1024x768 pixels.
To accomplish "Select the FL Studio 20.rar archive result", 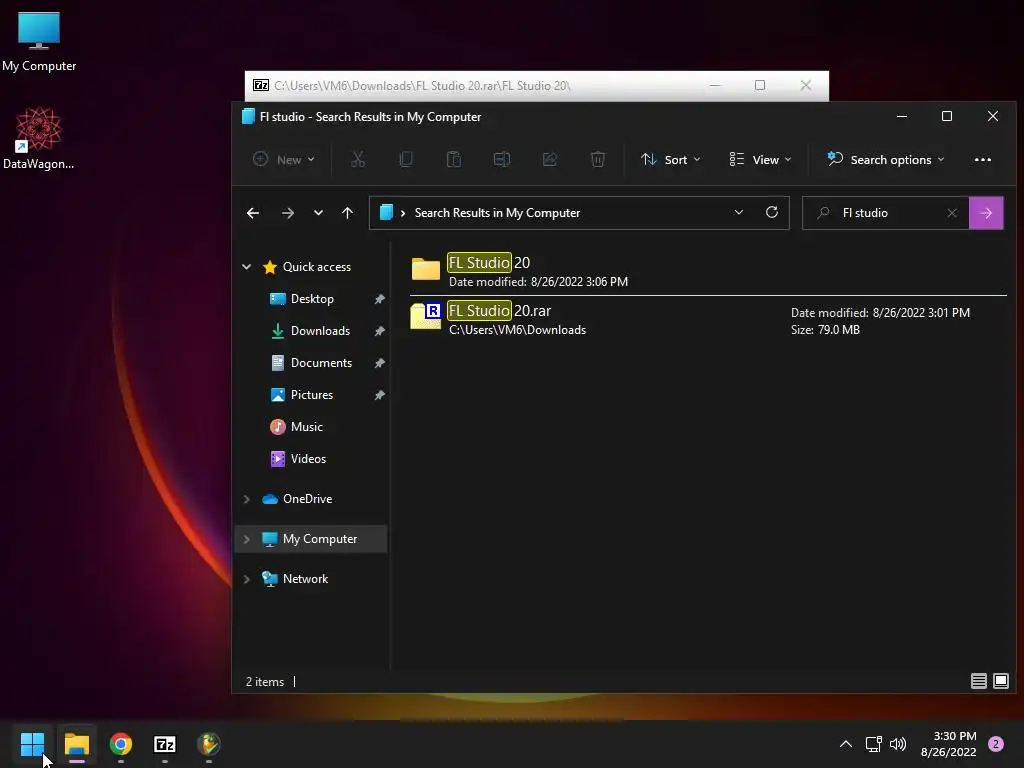I will (708, 319).
